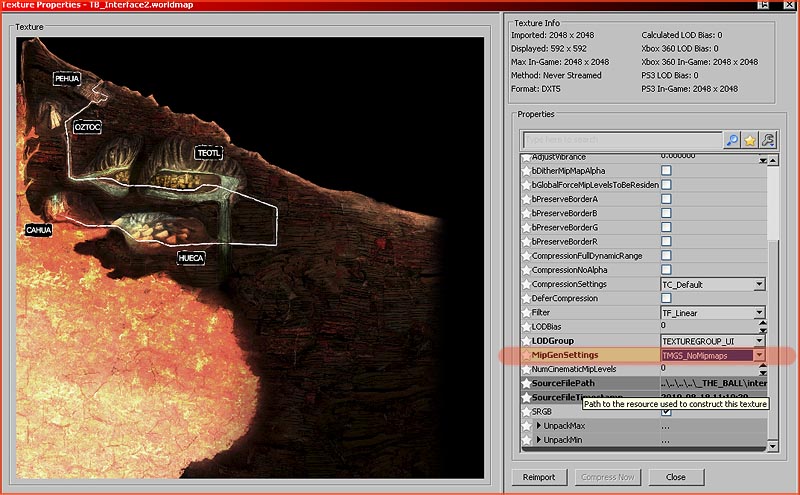
Task: Select the MipGenSettings property label
Action: (x=565, y=355)
